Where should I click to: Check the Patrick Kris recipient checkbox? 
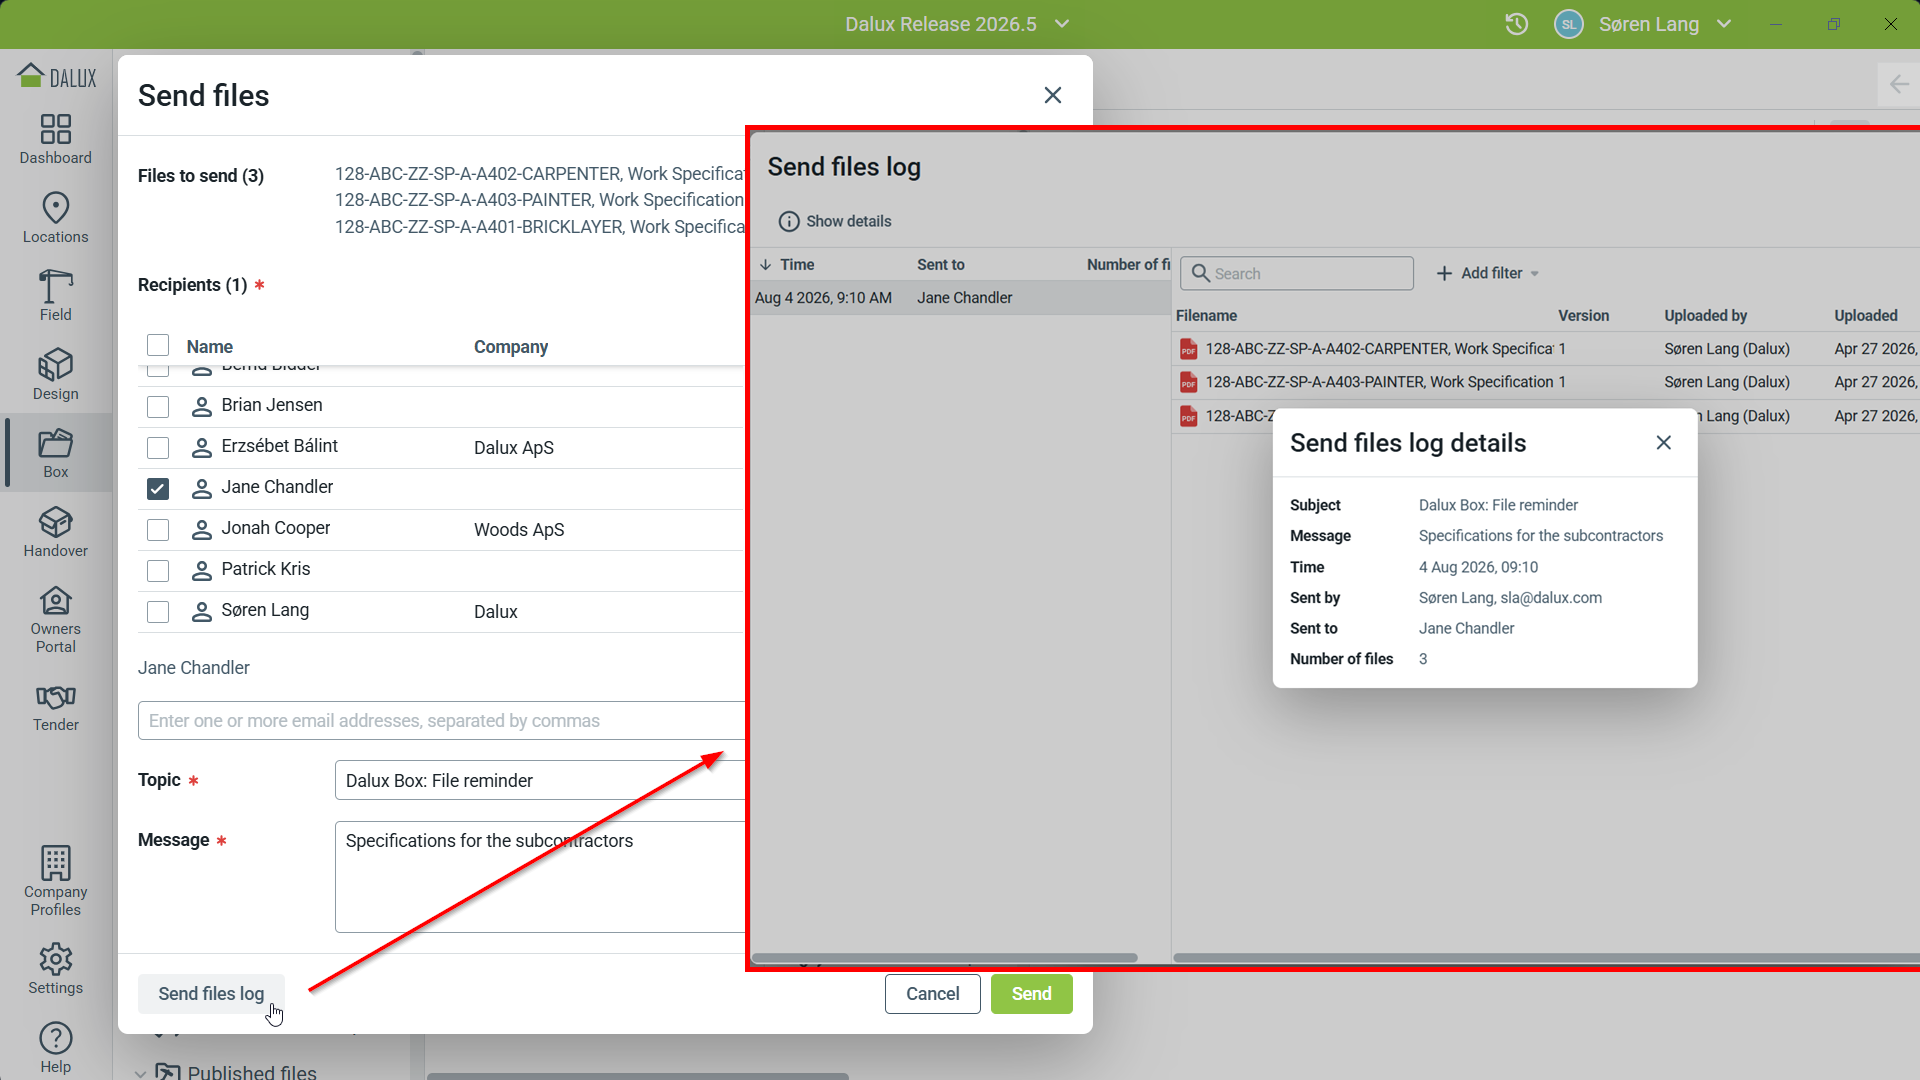point(158,571)
